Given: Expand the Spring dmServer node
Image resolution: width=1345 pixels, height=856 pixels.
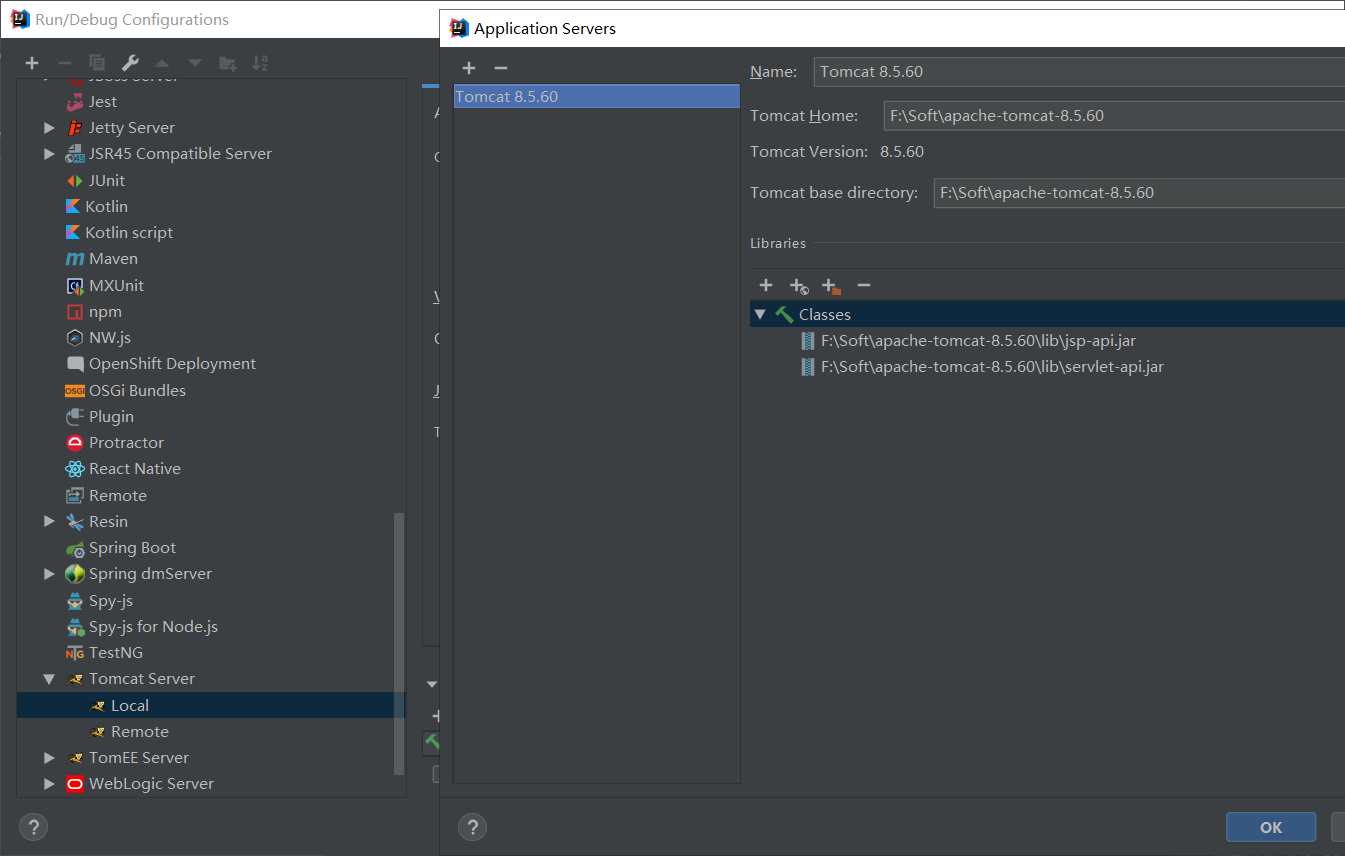Looking at the screenshot, I should tap(49, 573).
